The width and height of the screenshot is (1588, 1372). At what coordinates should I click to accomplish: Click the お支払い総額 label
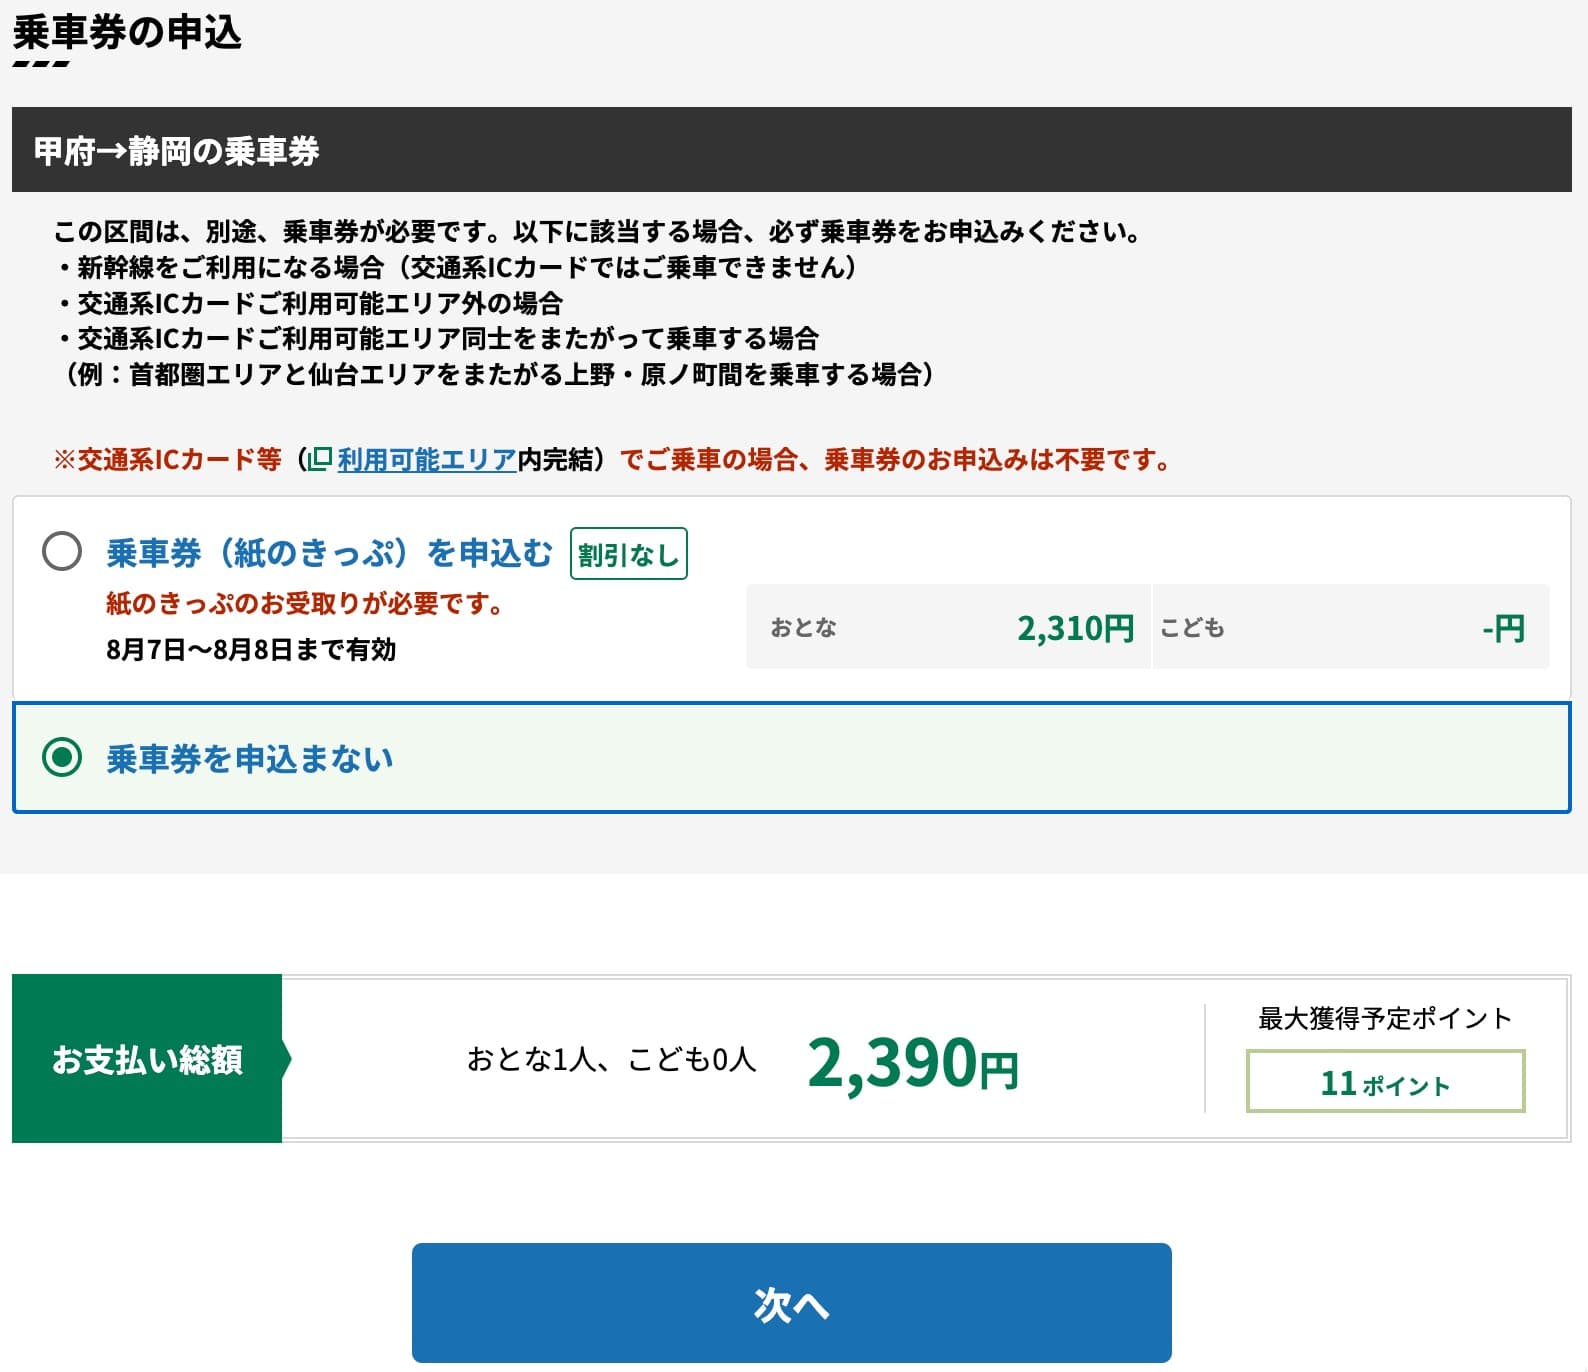[x=147, y=1059]
